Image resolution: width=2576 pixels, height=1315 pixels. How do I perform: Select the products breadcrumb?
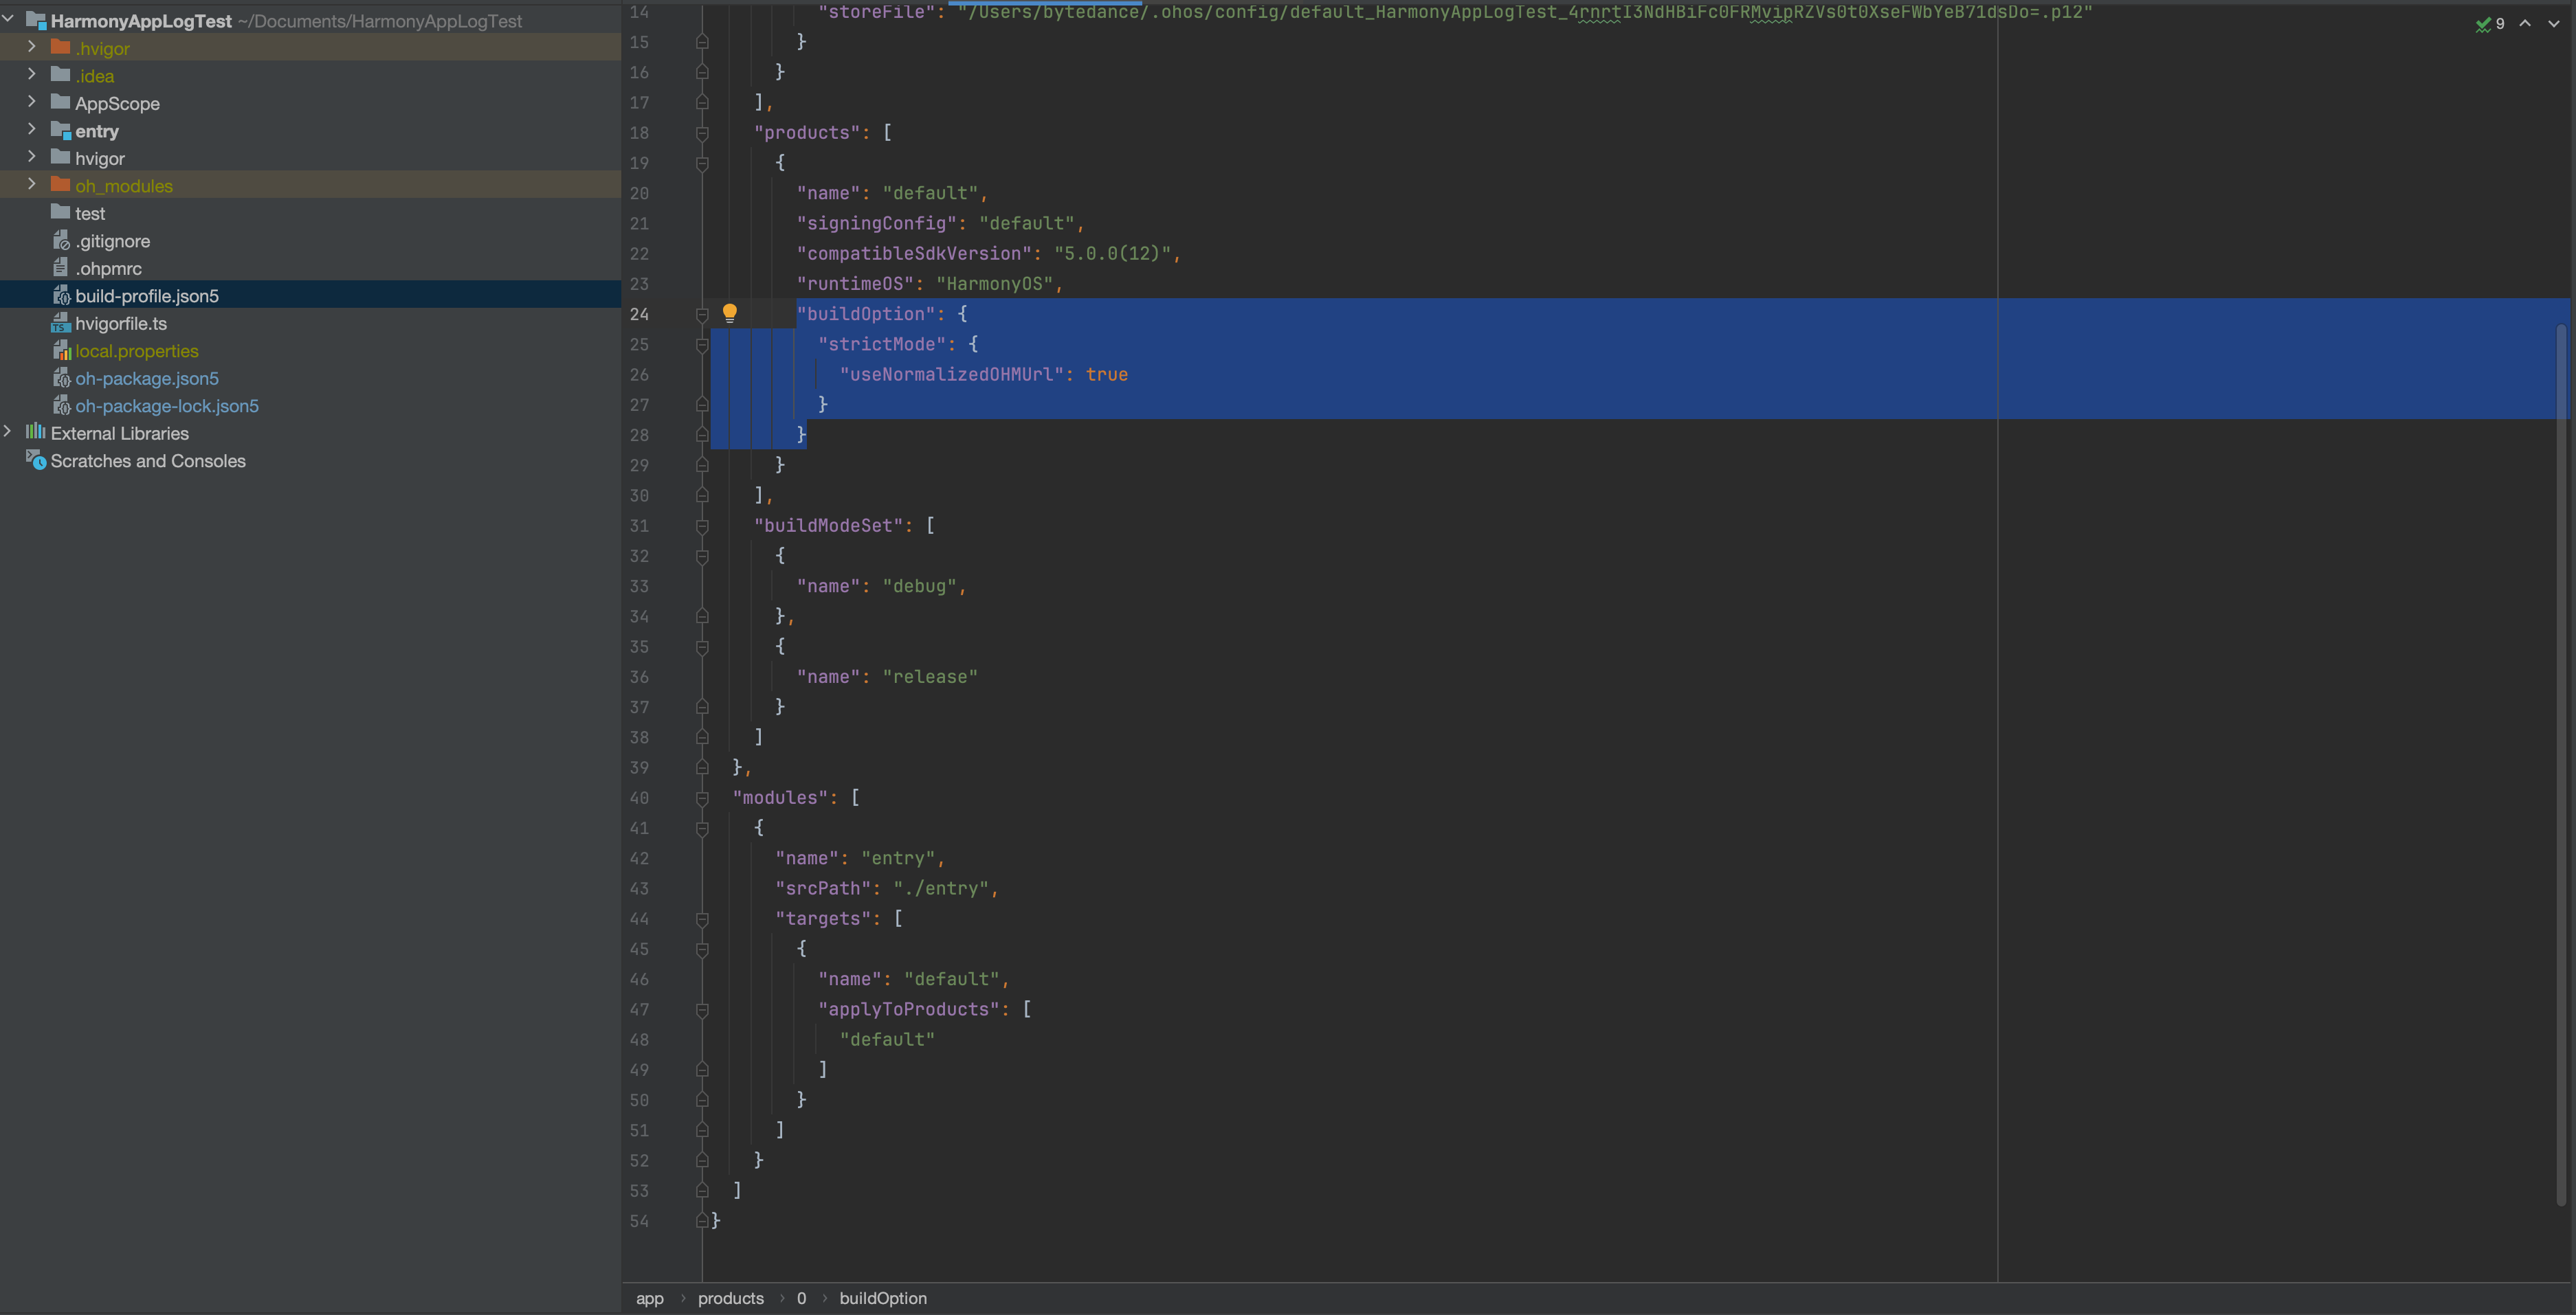tap(731, 1298)
